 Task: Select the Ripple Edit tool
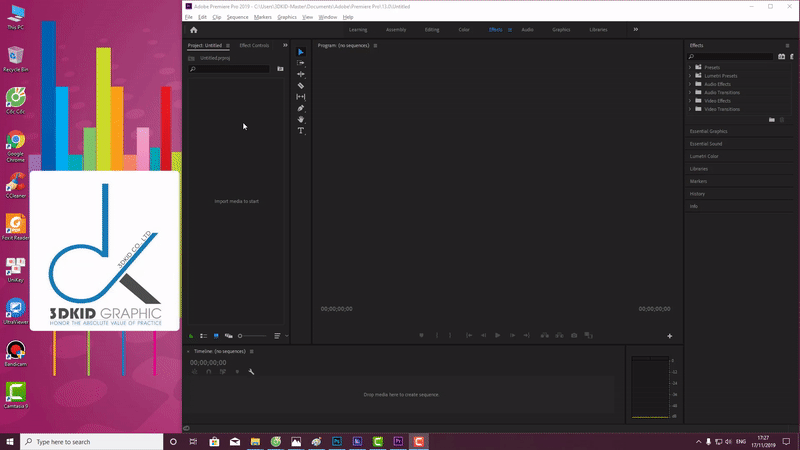tap(301, 74)
